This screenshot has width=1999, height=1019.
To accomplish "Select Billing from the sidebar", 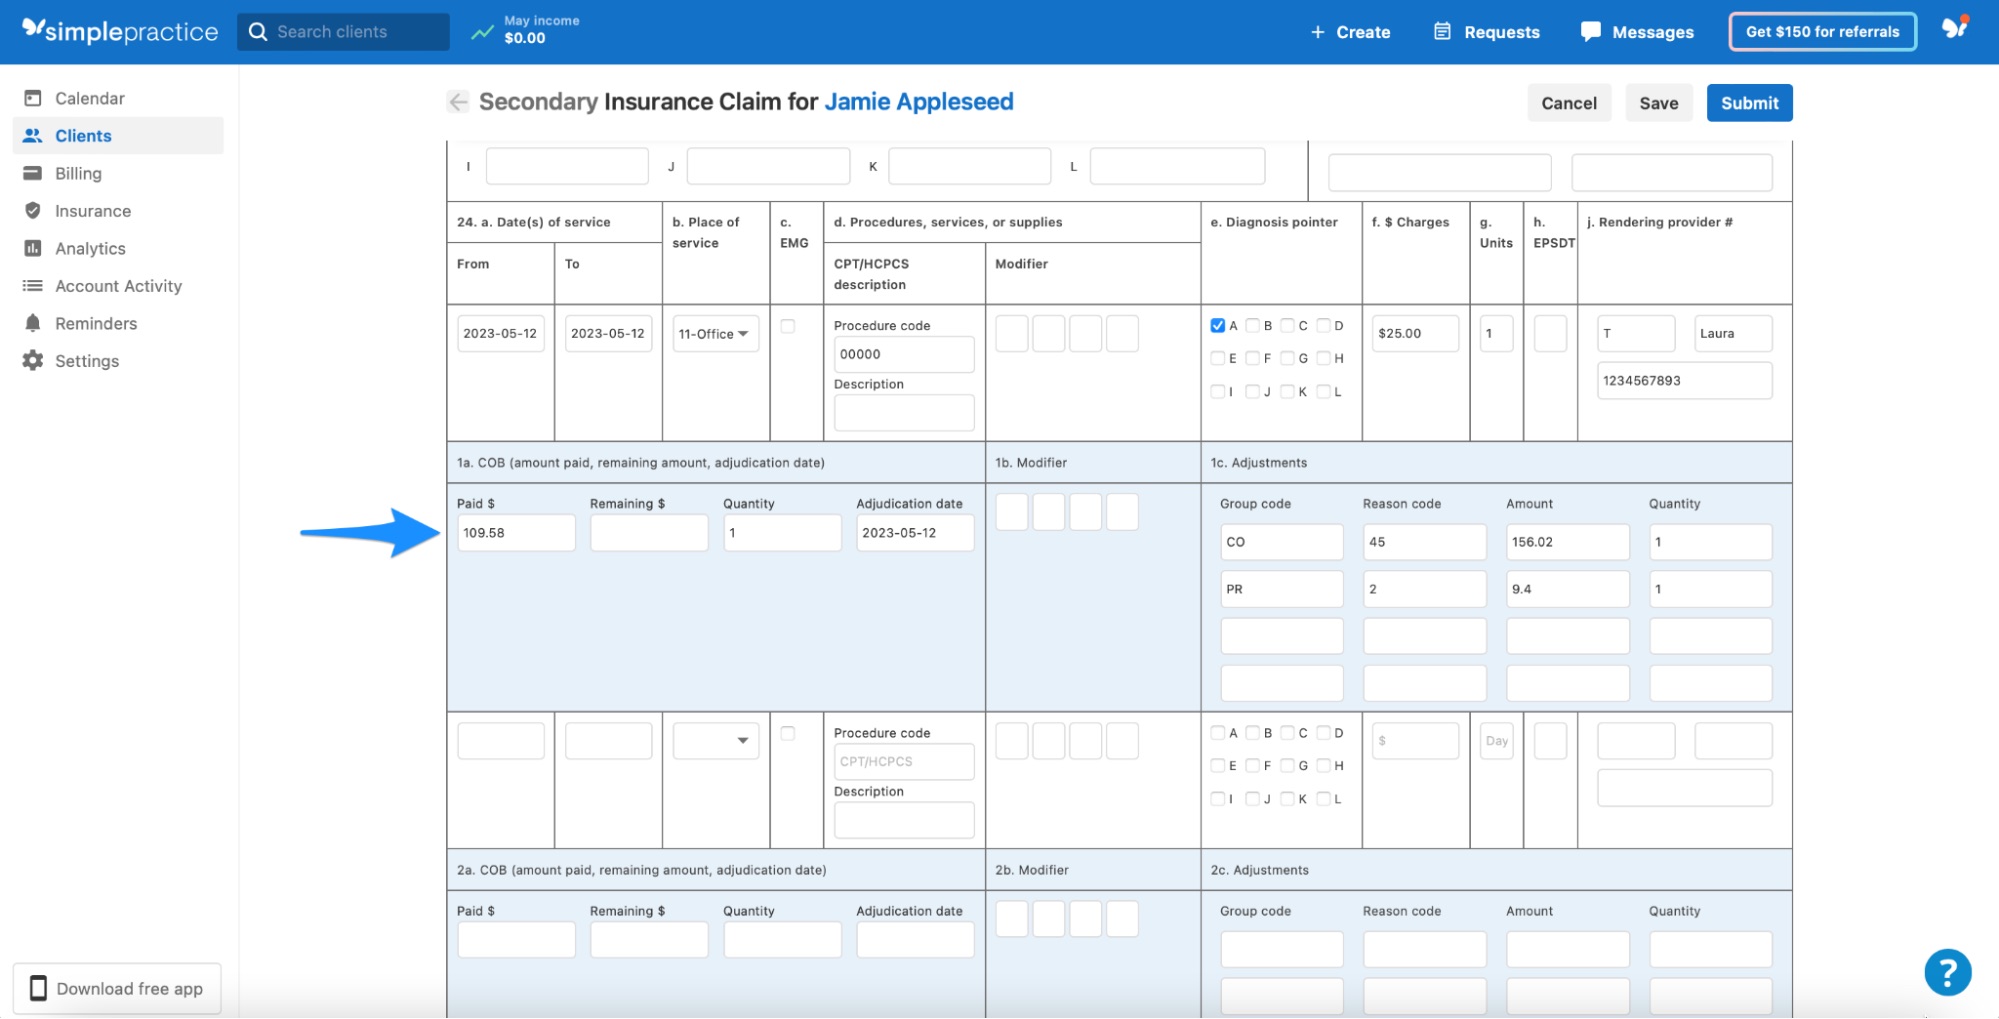I will point(78,172).
